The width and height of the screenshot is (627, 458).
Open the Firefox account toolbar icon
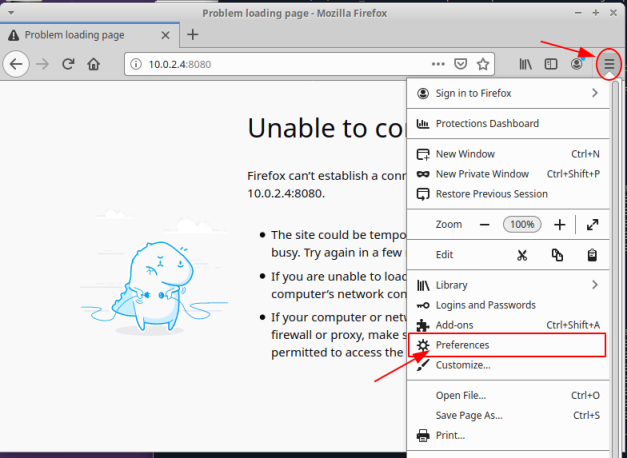[577, 64]
